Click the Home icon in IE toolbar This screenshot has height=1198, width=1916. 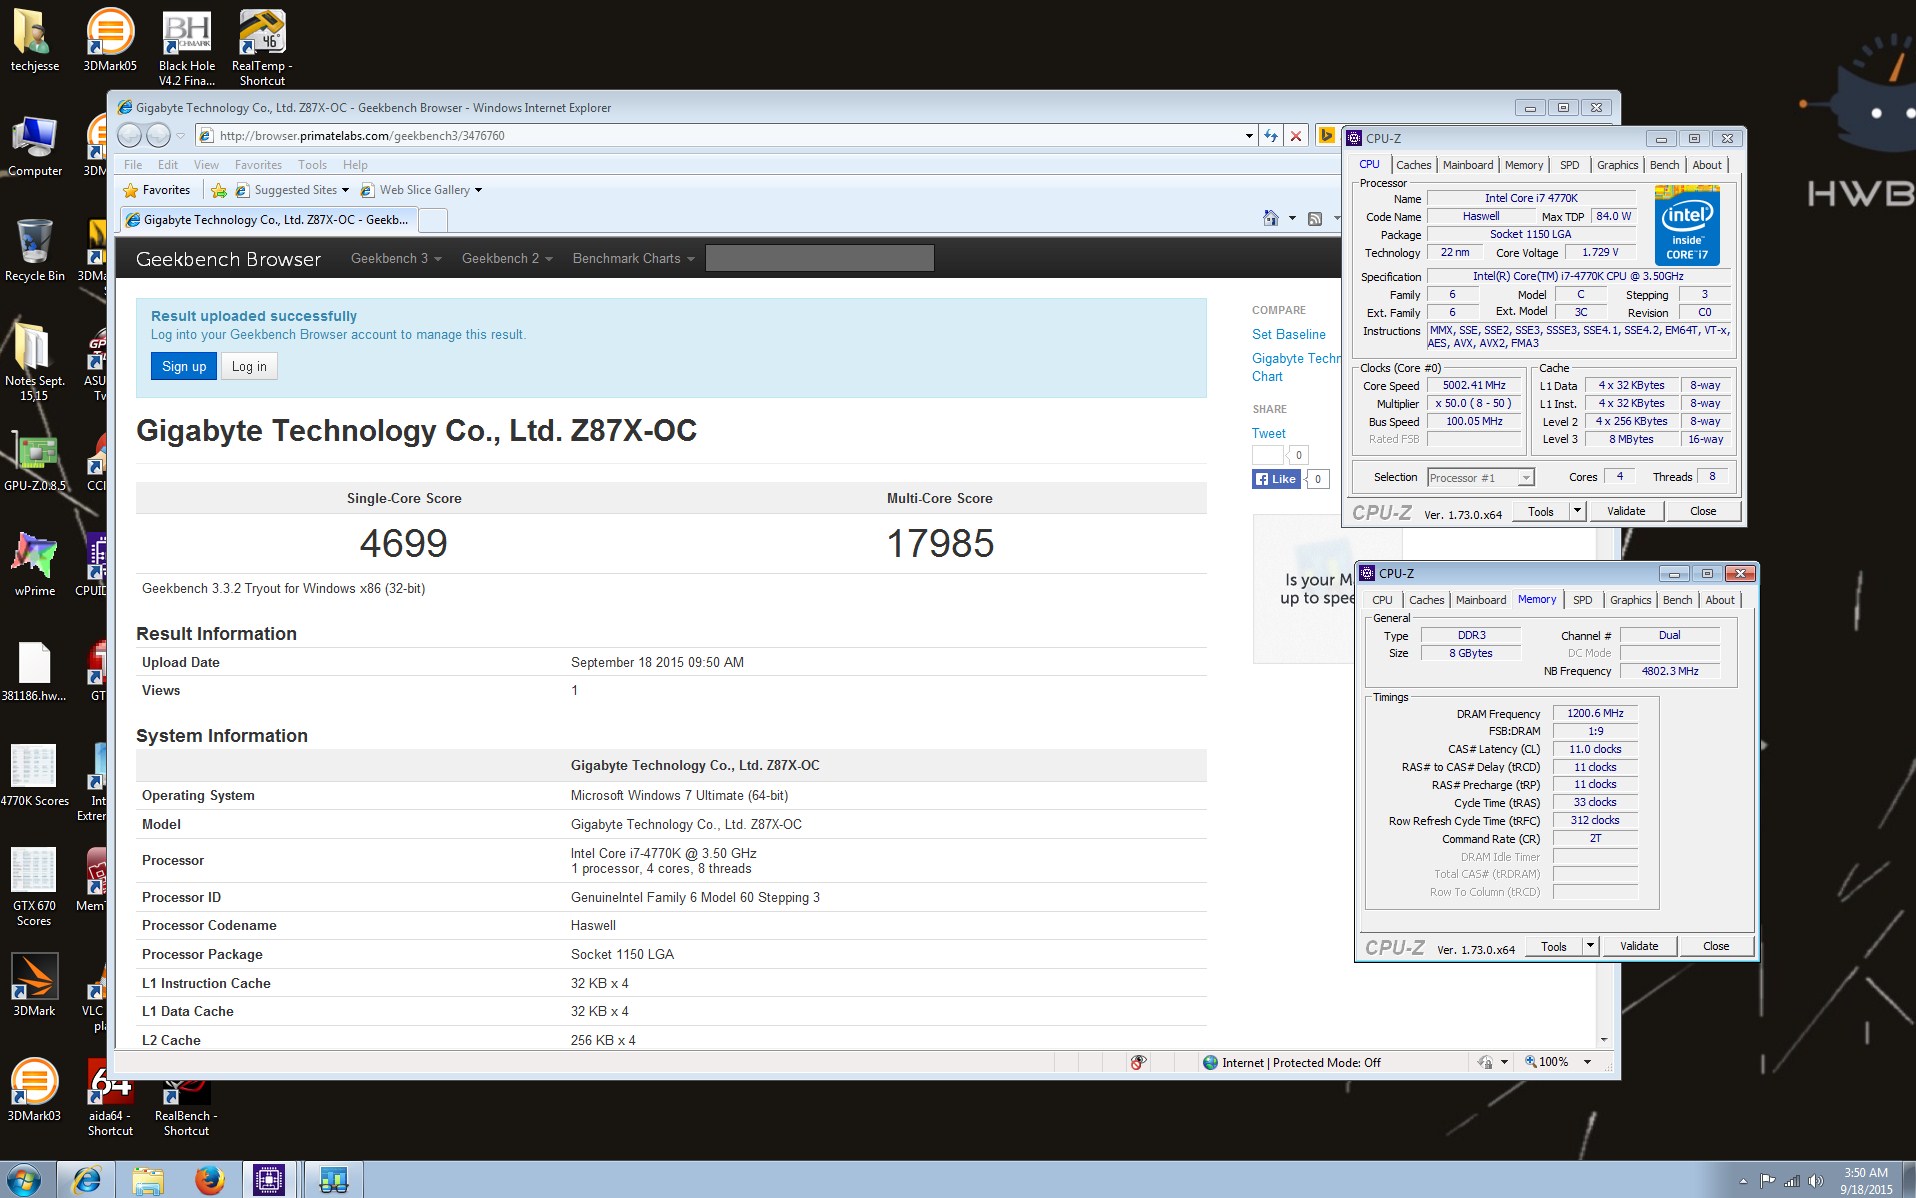[x=1270, y=218]
